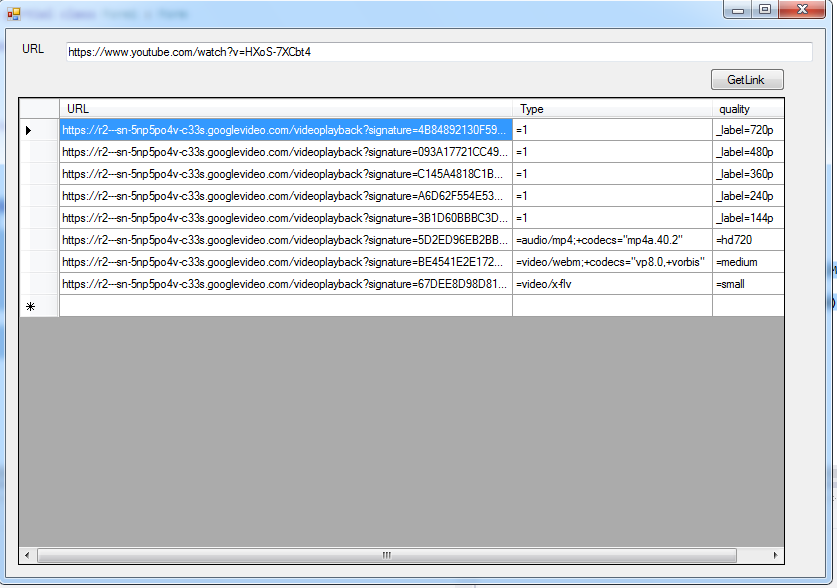The height and width of the screenshot is (588, 837).
Task: Click row header of the 480p row
Action: tap(39, 152)
